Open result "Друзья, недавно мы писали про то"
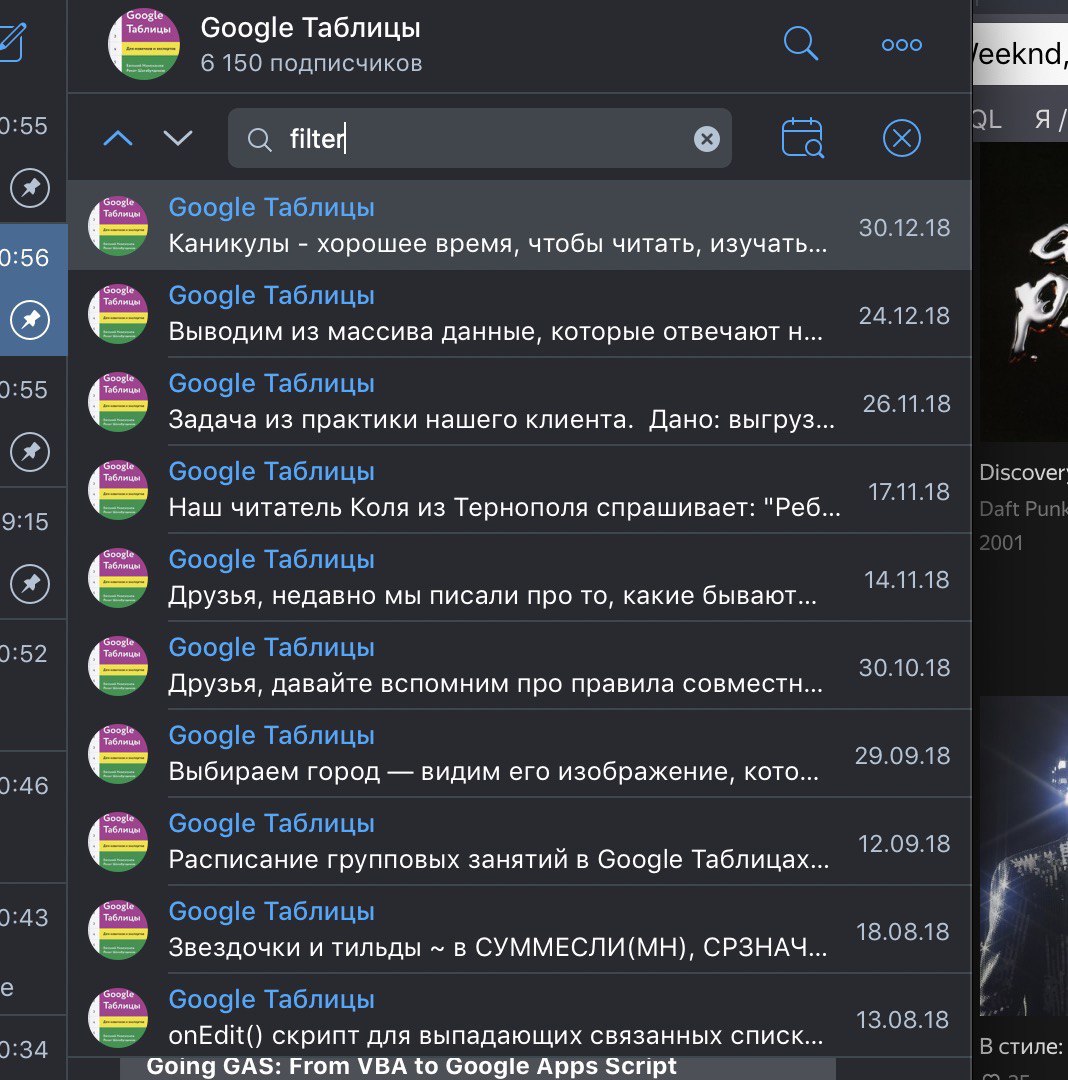Viewport: 1068px width, 1080px height. (x=520, y=578)
